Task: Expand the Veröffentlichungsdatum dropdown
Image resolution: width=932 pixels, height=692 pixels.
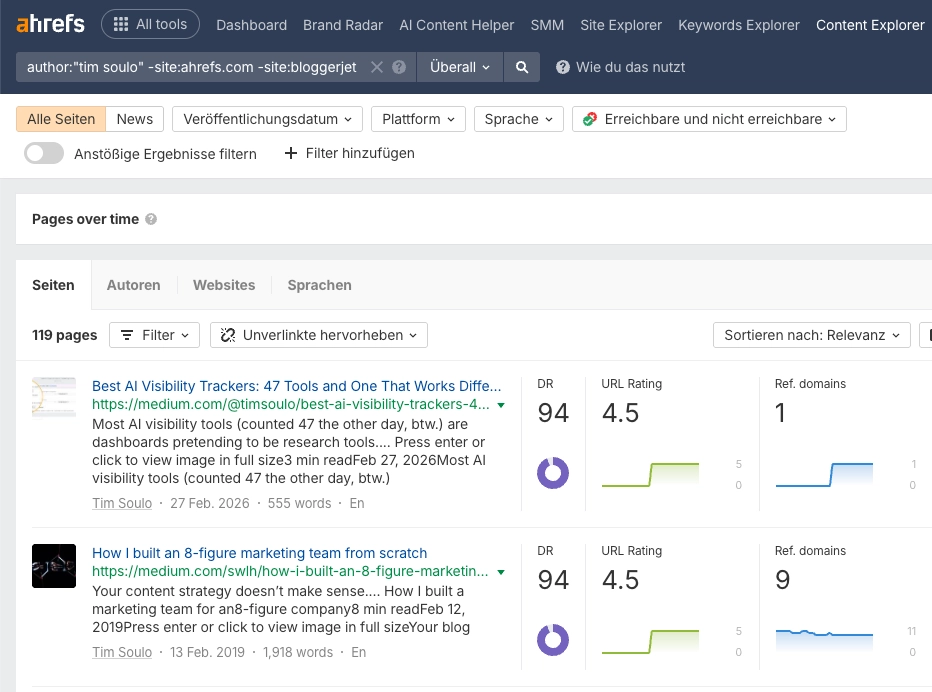Action: tap(267, 119)
